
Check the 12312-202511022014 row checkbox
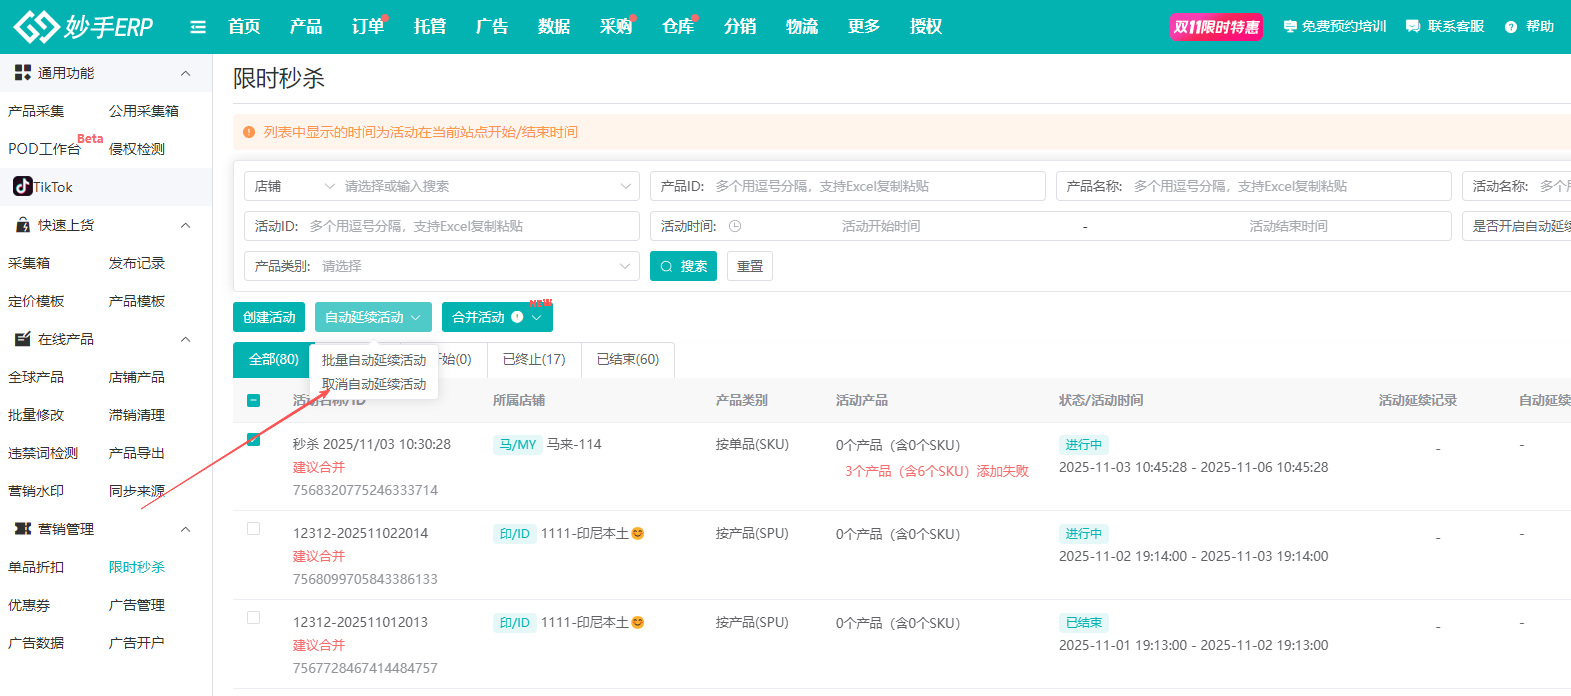[253, 528]
